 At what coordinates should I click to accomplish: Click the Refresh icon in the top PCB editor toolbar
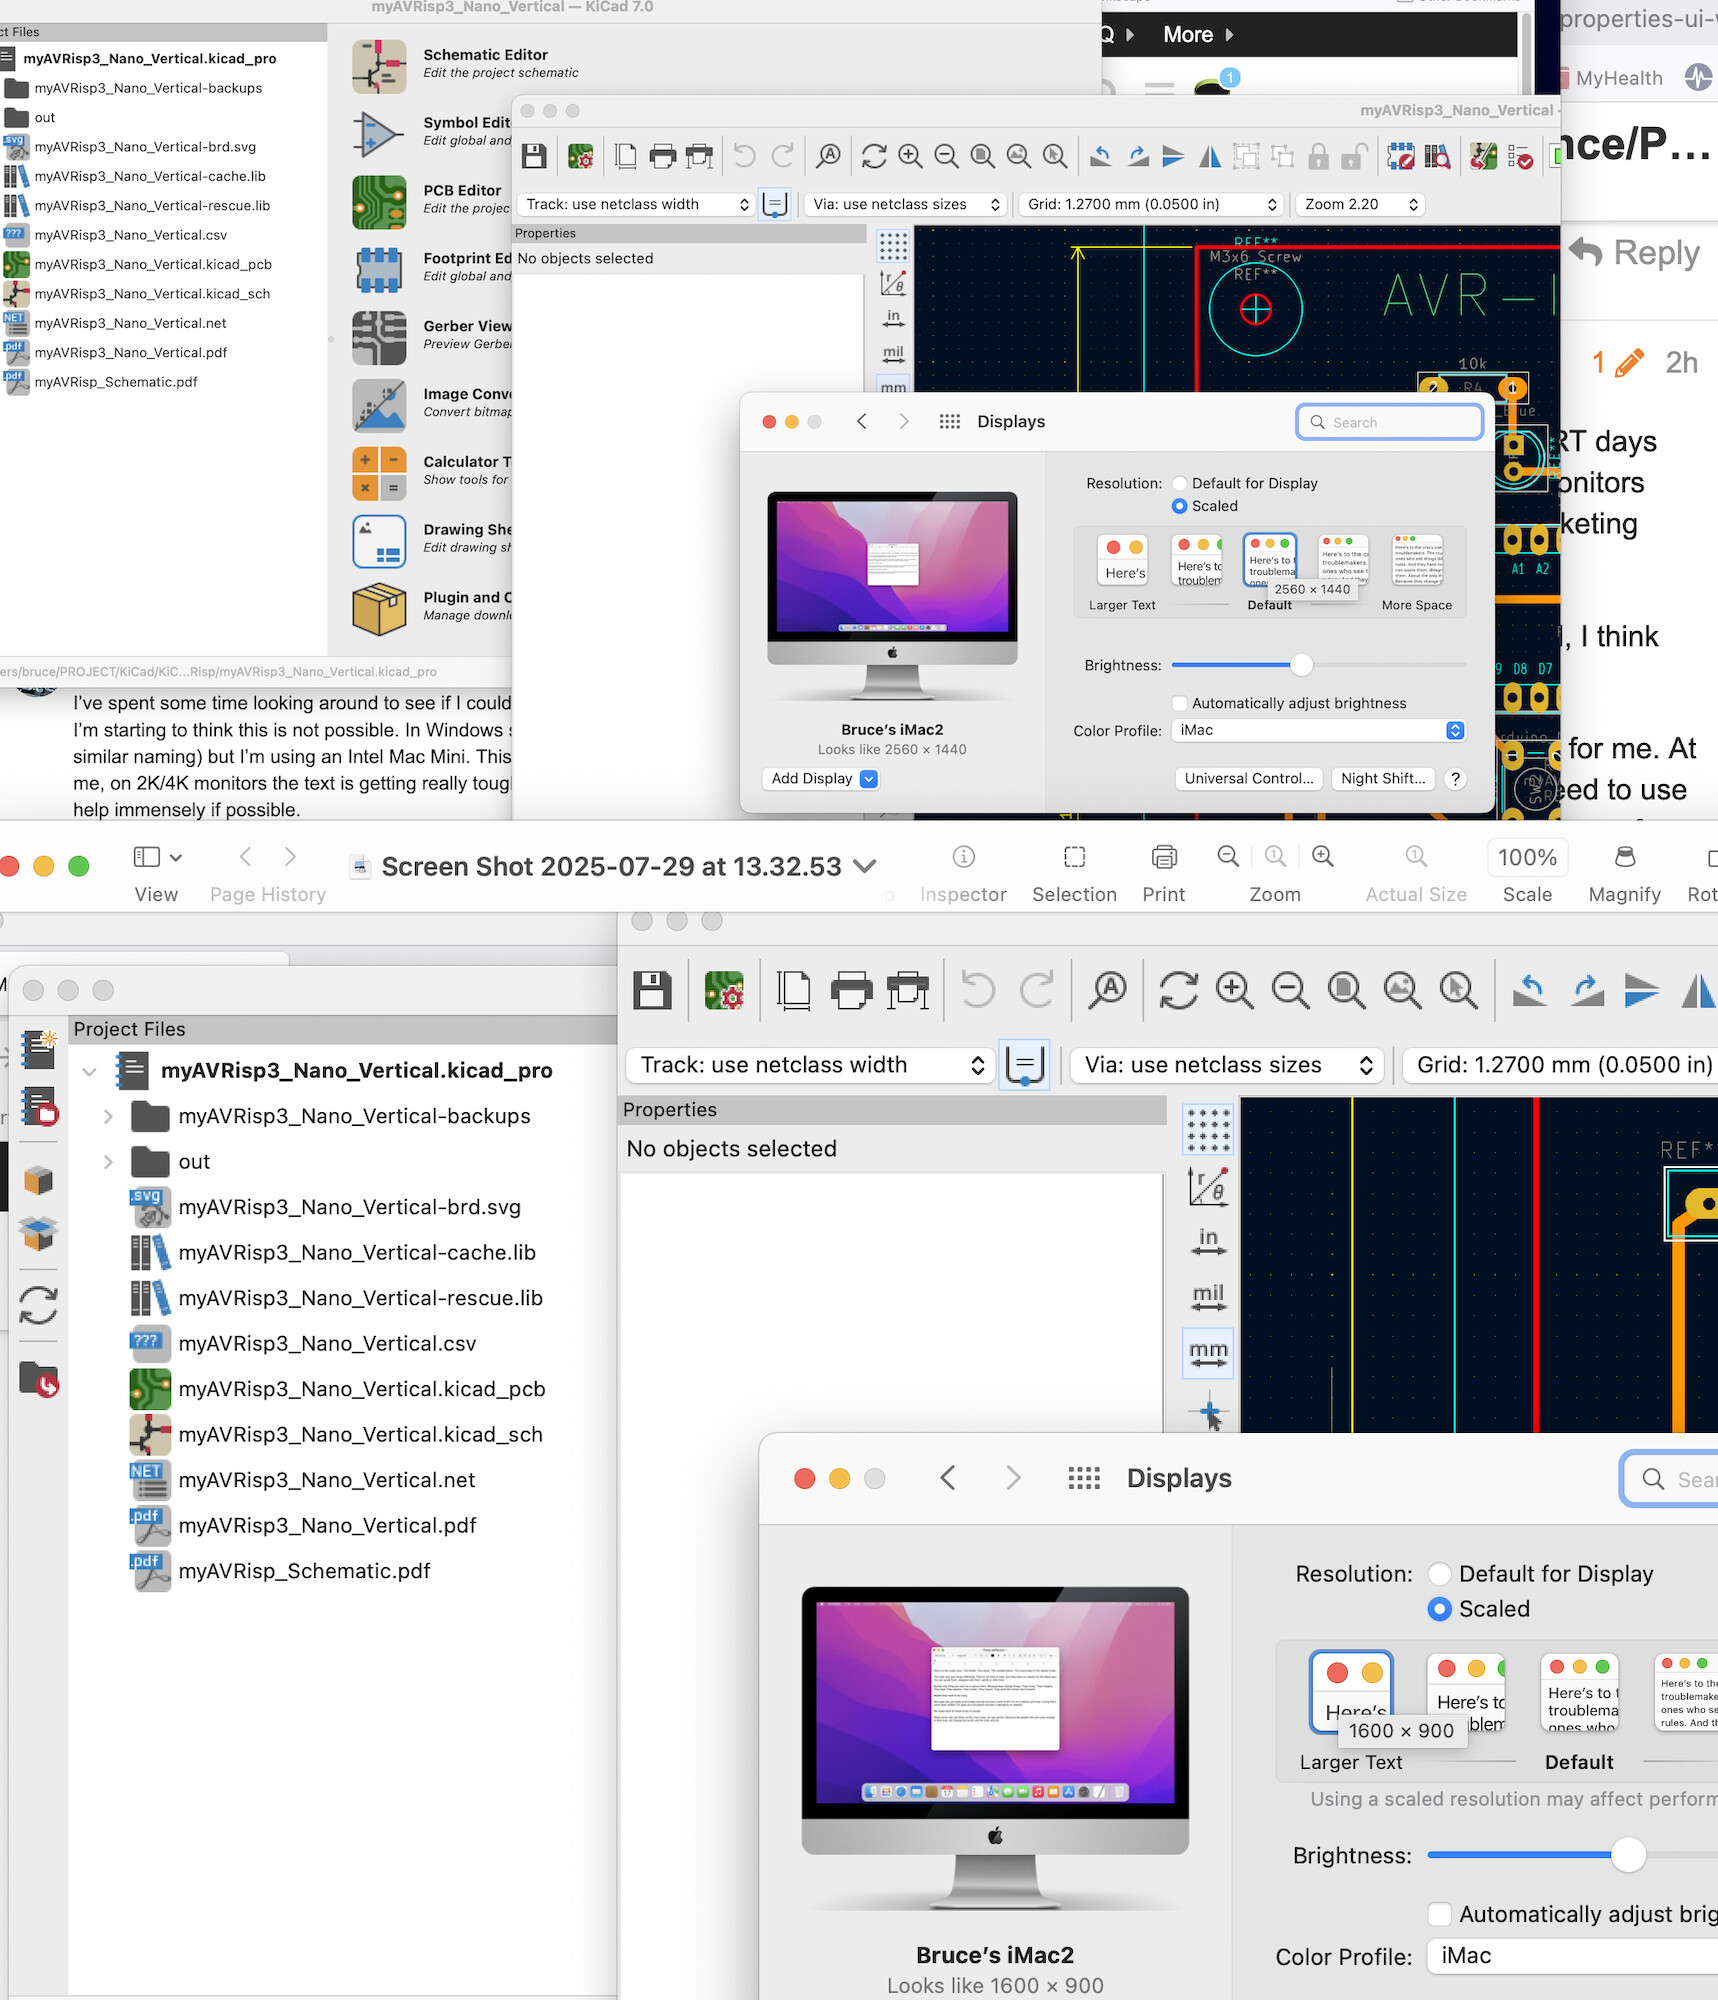874,156
